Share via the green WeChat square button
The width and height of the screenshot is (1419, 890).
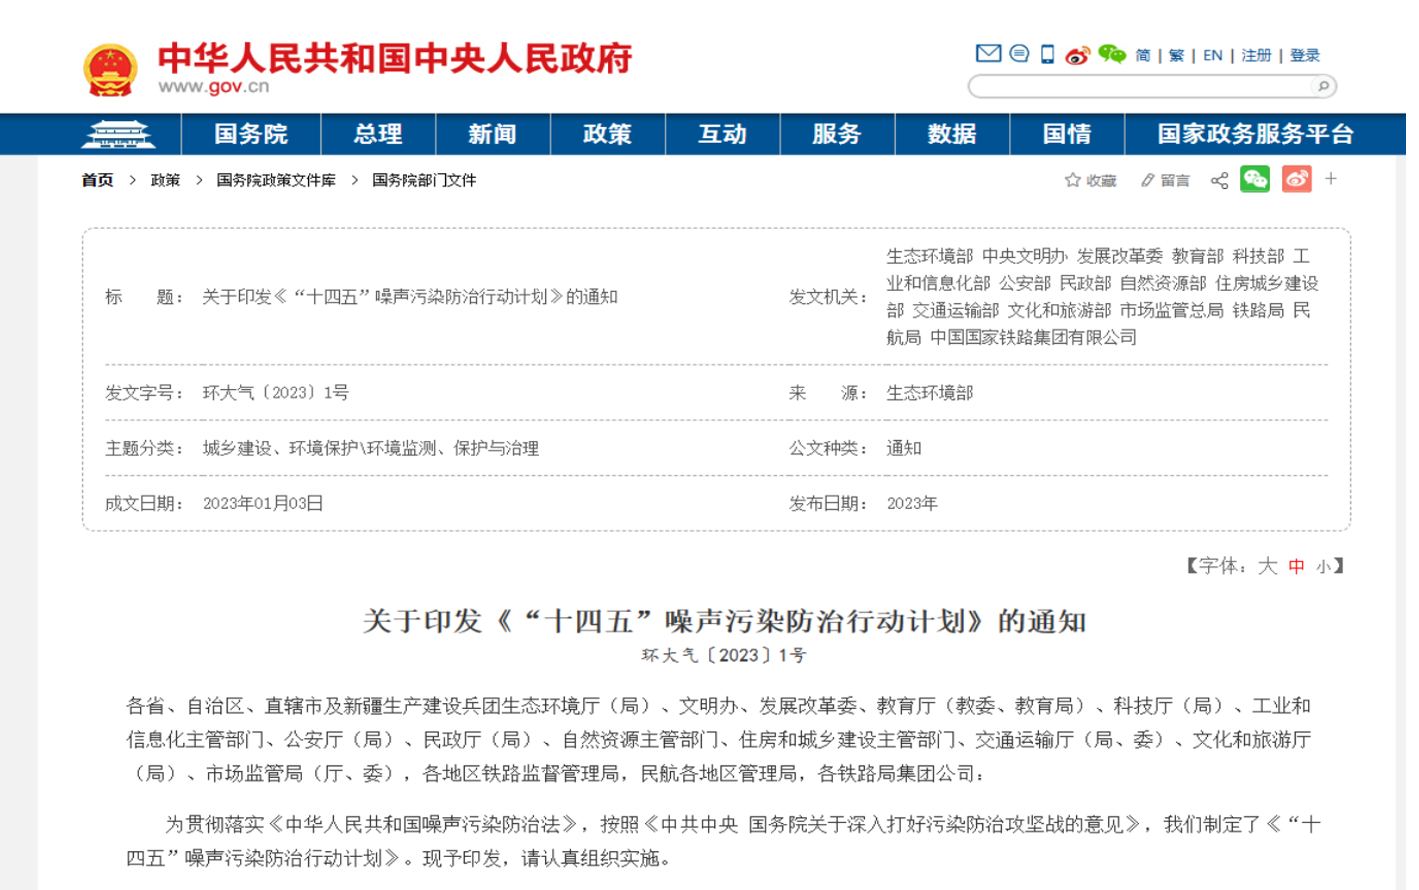click(1254, 179)
